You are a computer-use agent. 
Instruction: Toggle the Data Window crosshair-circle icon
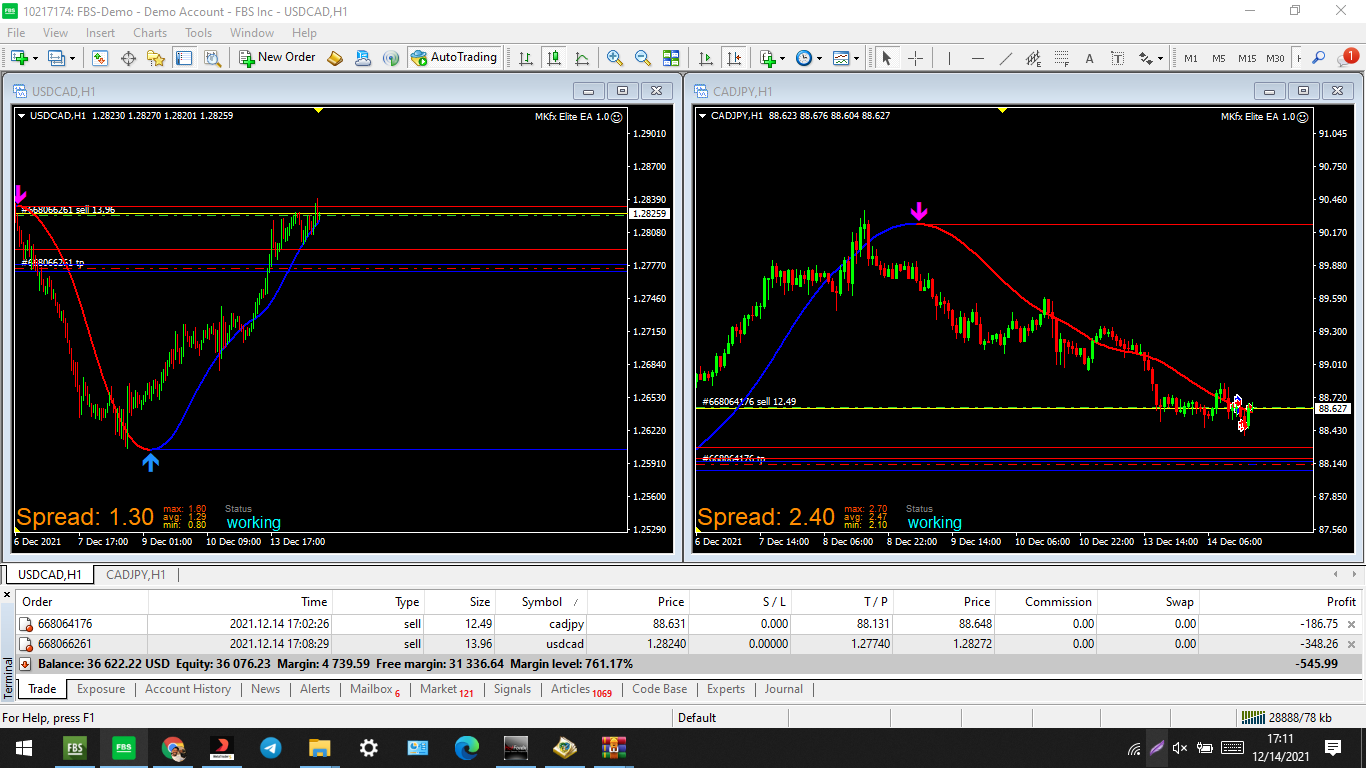128,58
